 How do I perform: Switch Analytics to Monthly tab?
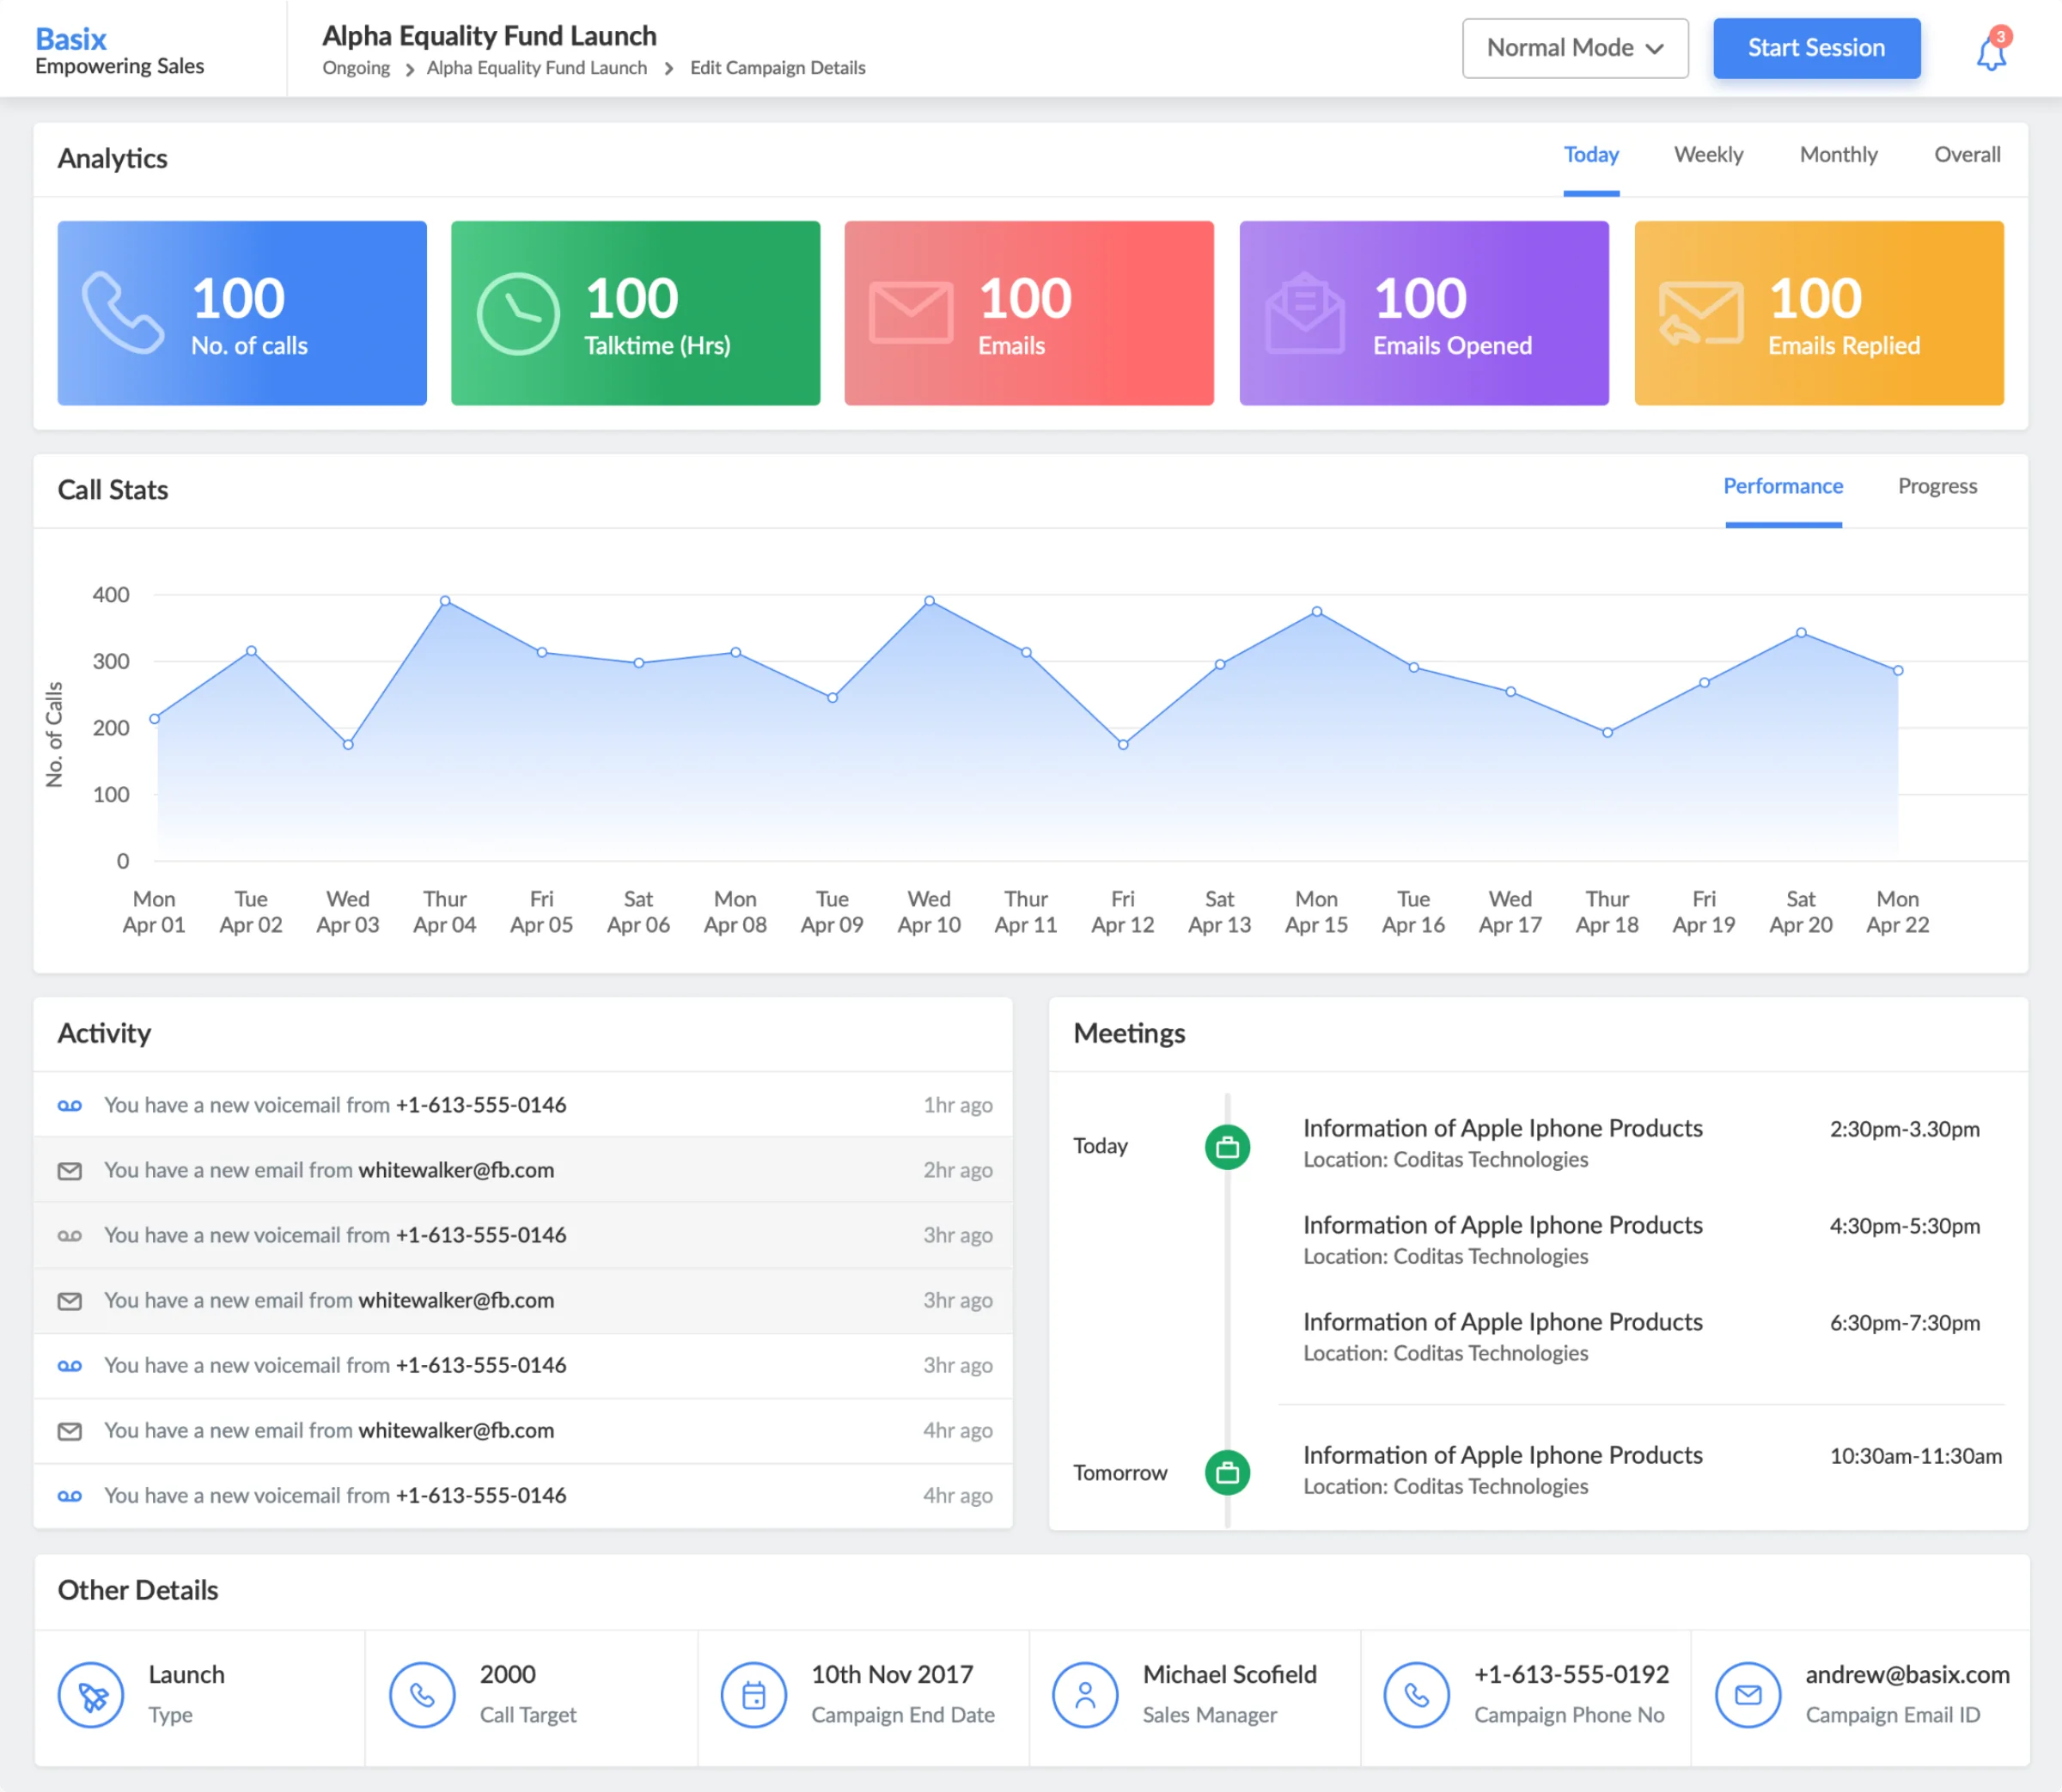click(1838, 155)
